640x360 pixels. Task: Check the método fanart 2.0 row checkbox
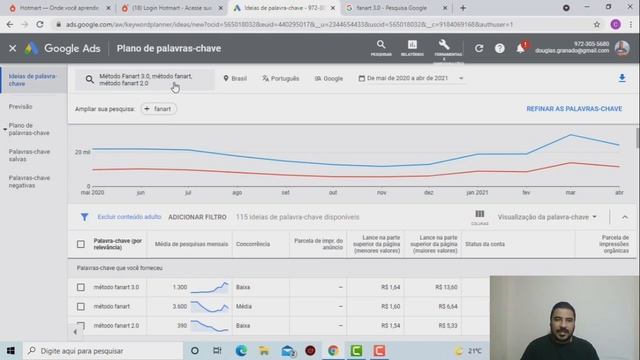pyautogui.click(x=81, y=326)
